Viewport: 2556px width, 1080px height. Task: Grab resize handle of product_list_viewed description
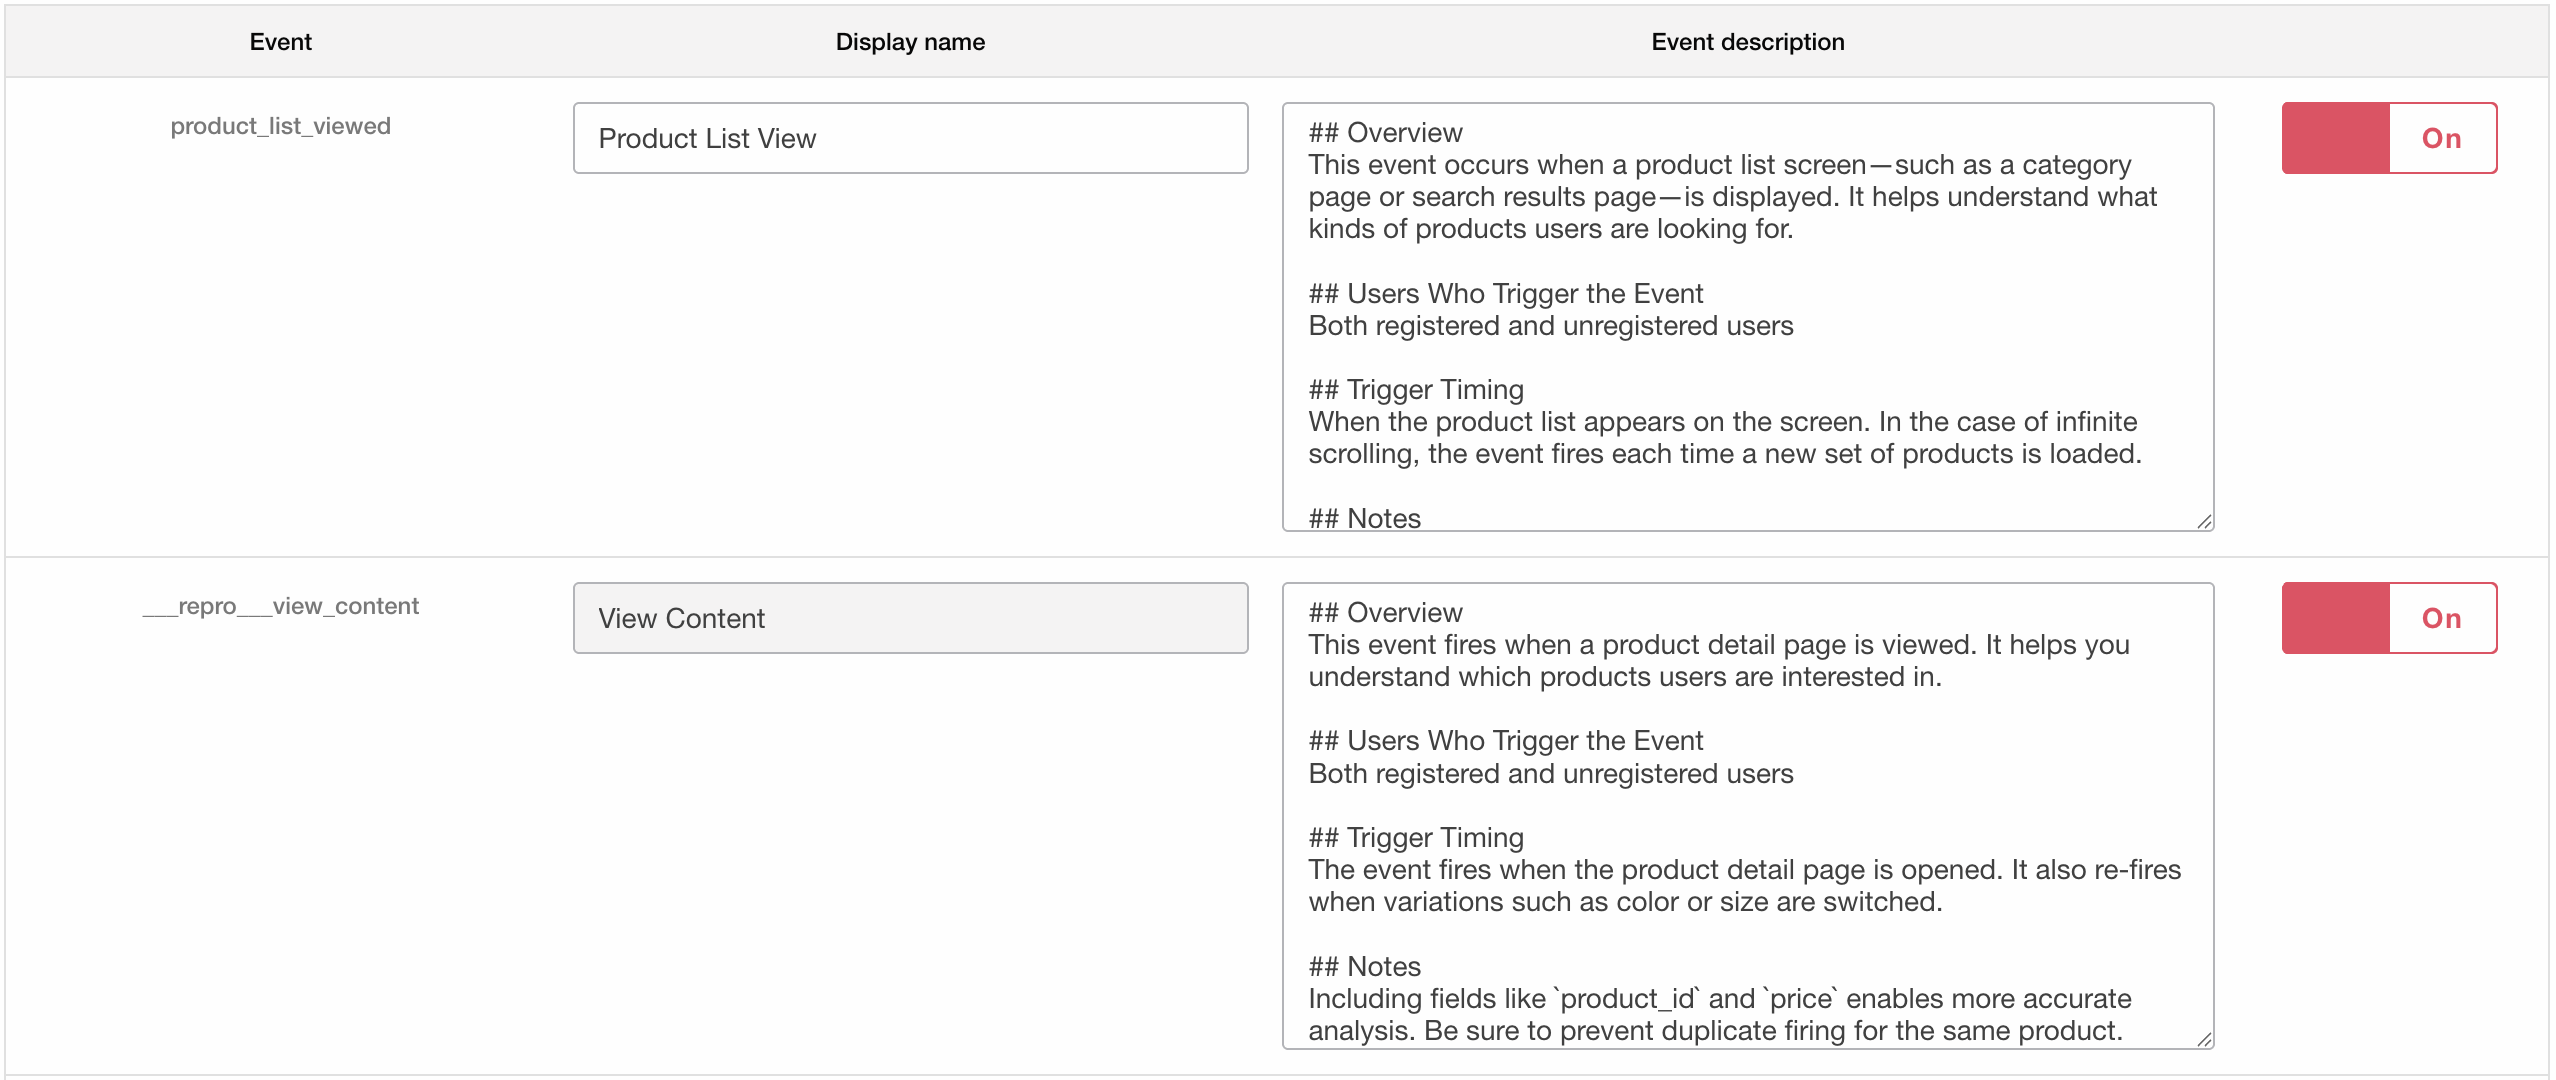point(2203,521)
